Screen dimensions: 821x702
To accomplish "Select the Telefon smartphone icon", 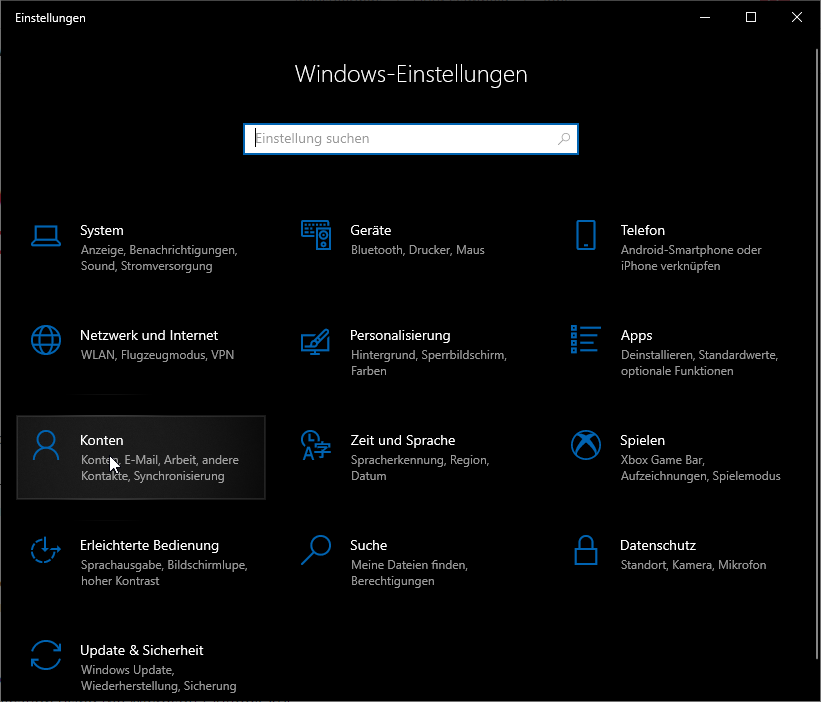I will click(x=586, y=235).
